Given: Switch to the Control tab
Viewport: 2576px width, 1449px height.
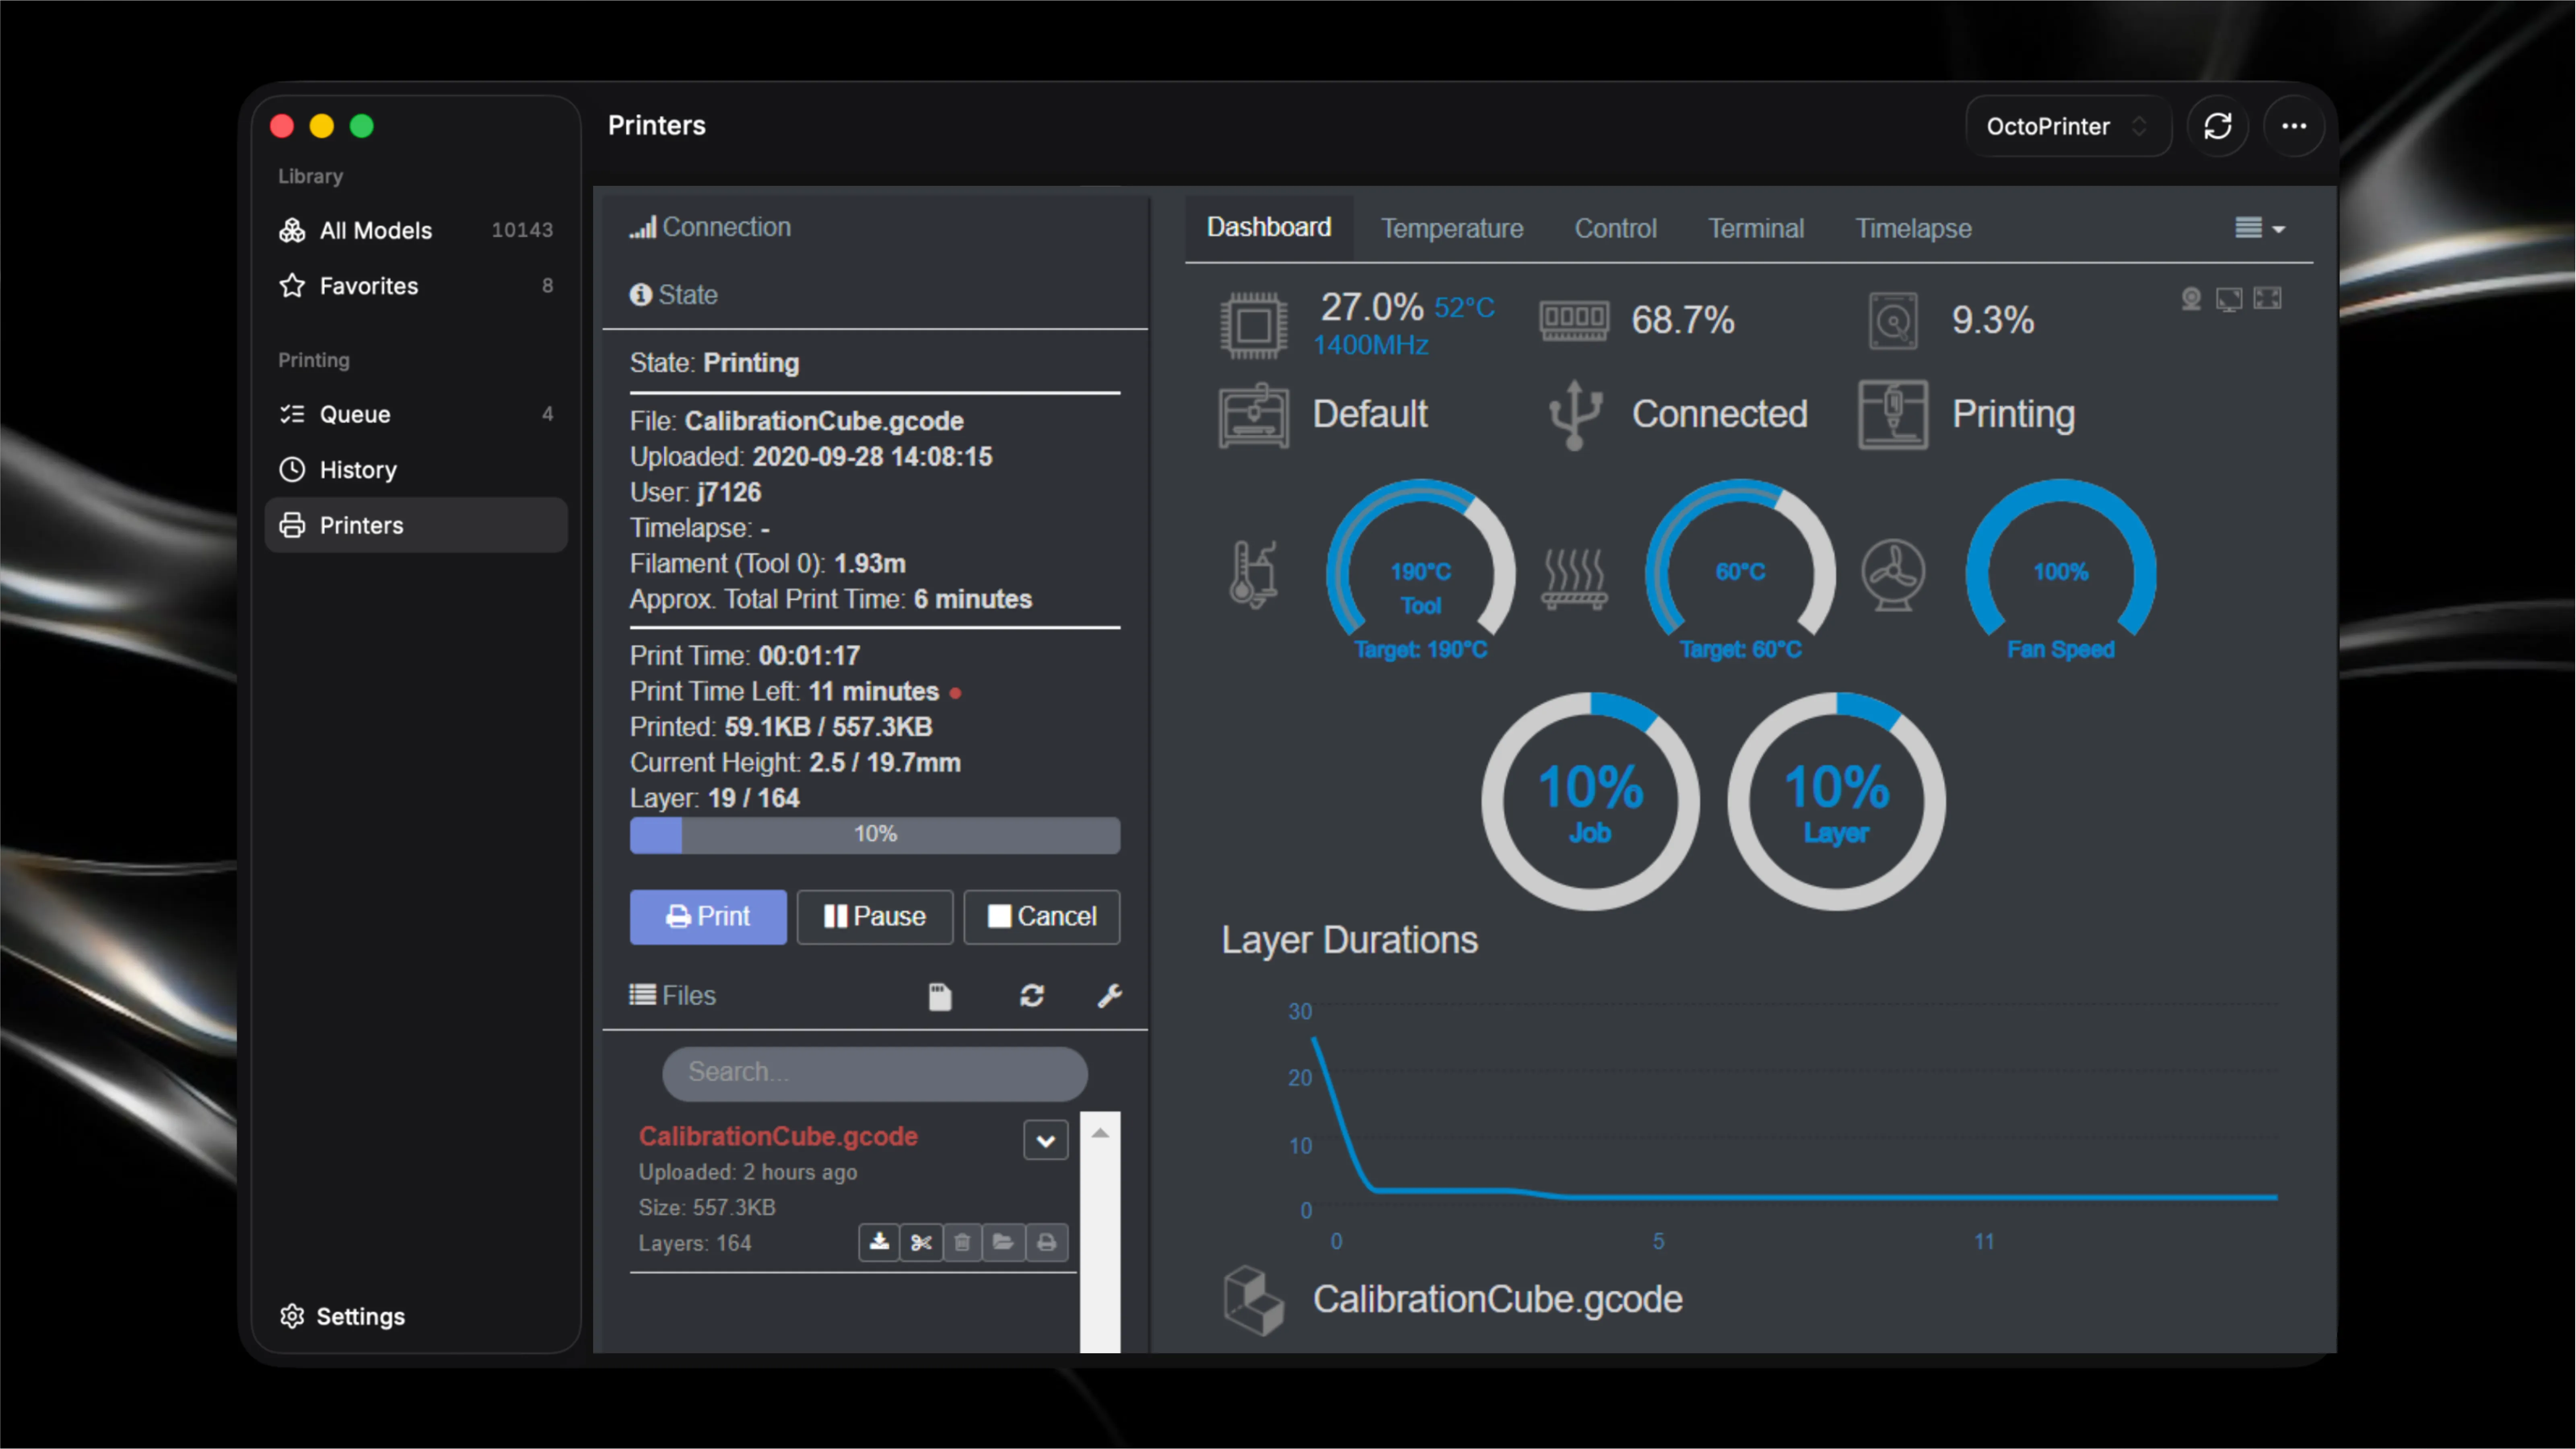Looking at the screenshot, I should (1615, 229).
